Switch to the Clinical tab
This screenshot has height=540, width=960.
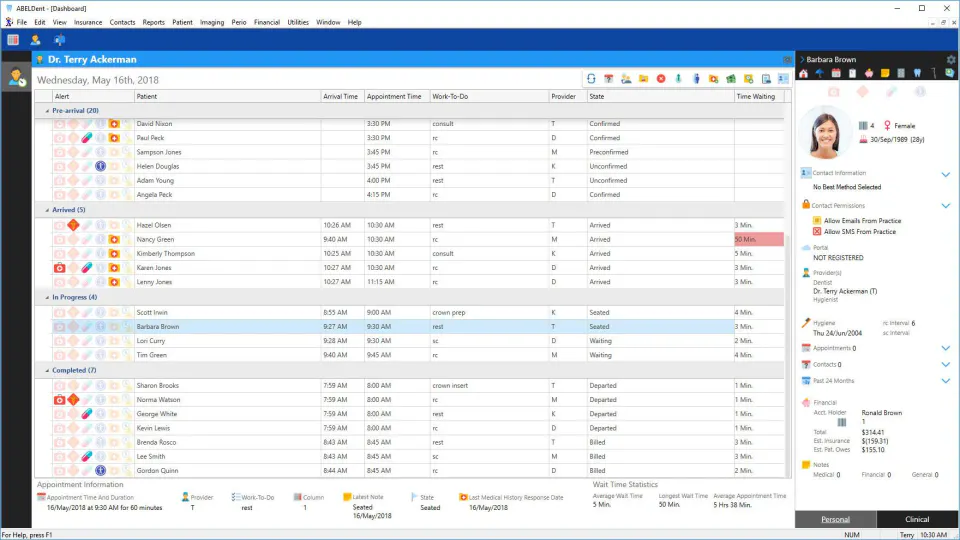pos(917,519)
